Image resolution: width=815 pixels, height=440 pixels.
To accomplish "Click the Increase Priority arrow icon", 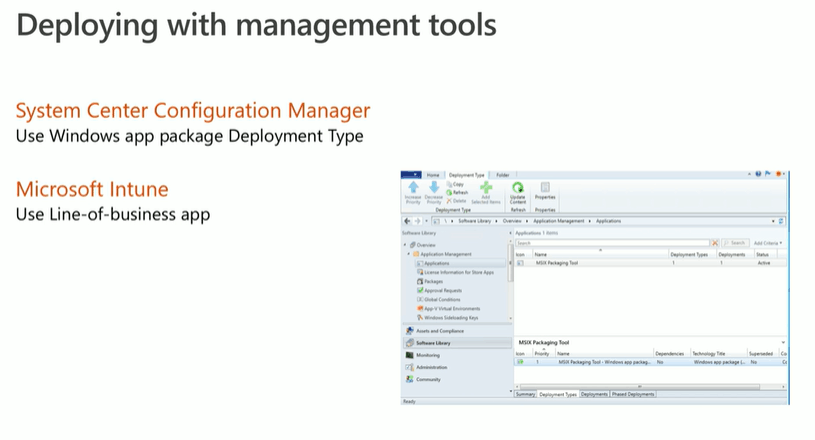I will coord(413,188).
